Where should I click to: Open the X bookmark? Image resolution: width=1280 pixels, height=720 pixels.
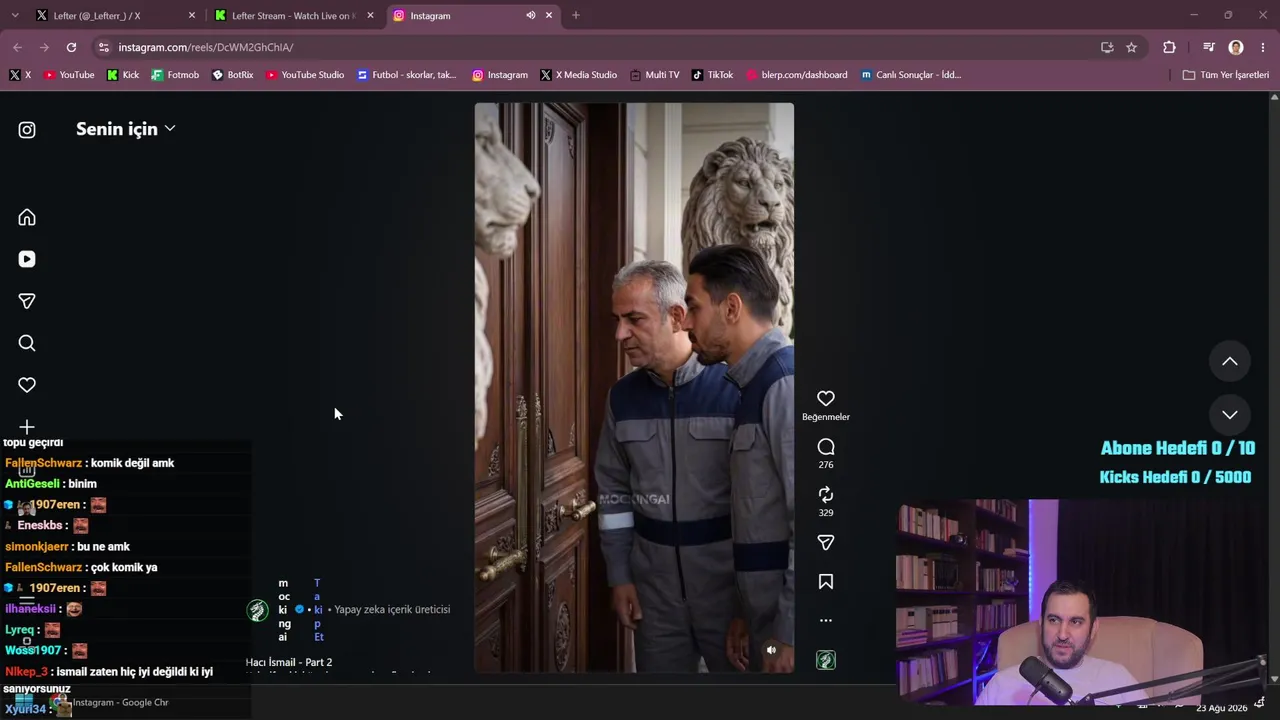(x=20, y=75)
